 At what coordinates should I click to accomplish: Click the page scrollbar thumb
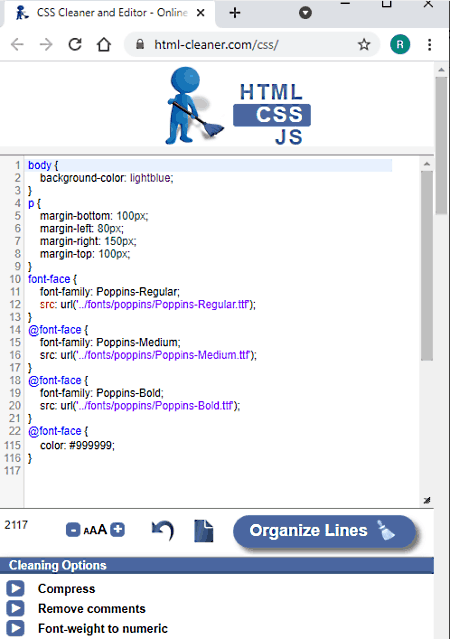[441, 145]
